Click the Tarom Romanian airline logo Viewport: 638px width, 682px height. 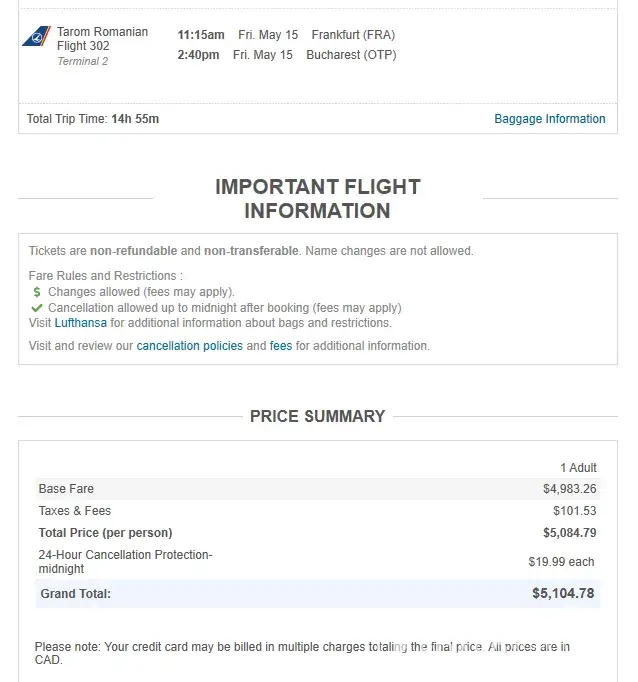click(37, 36)
